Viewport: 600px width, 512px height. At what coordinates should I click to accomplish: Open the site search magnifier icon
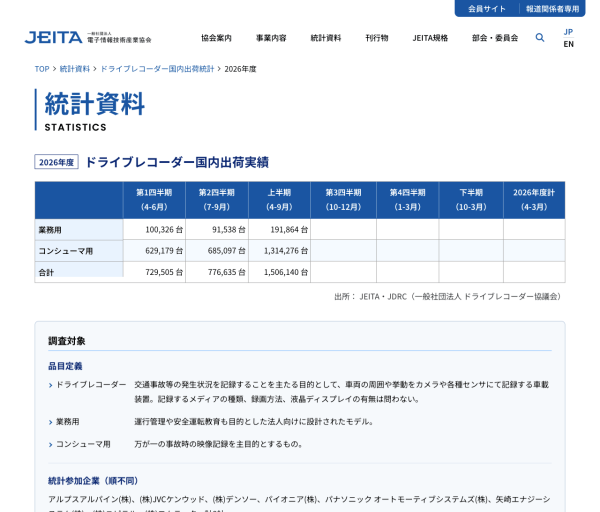pos(540,38)
